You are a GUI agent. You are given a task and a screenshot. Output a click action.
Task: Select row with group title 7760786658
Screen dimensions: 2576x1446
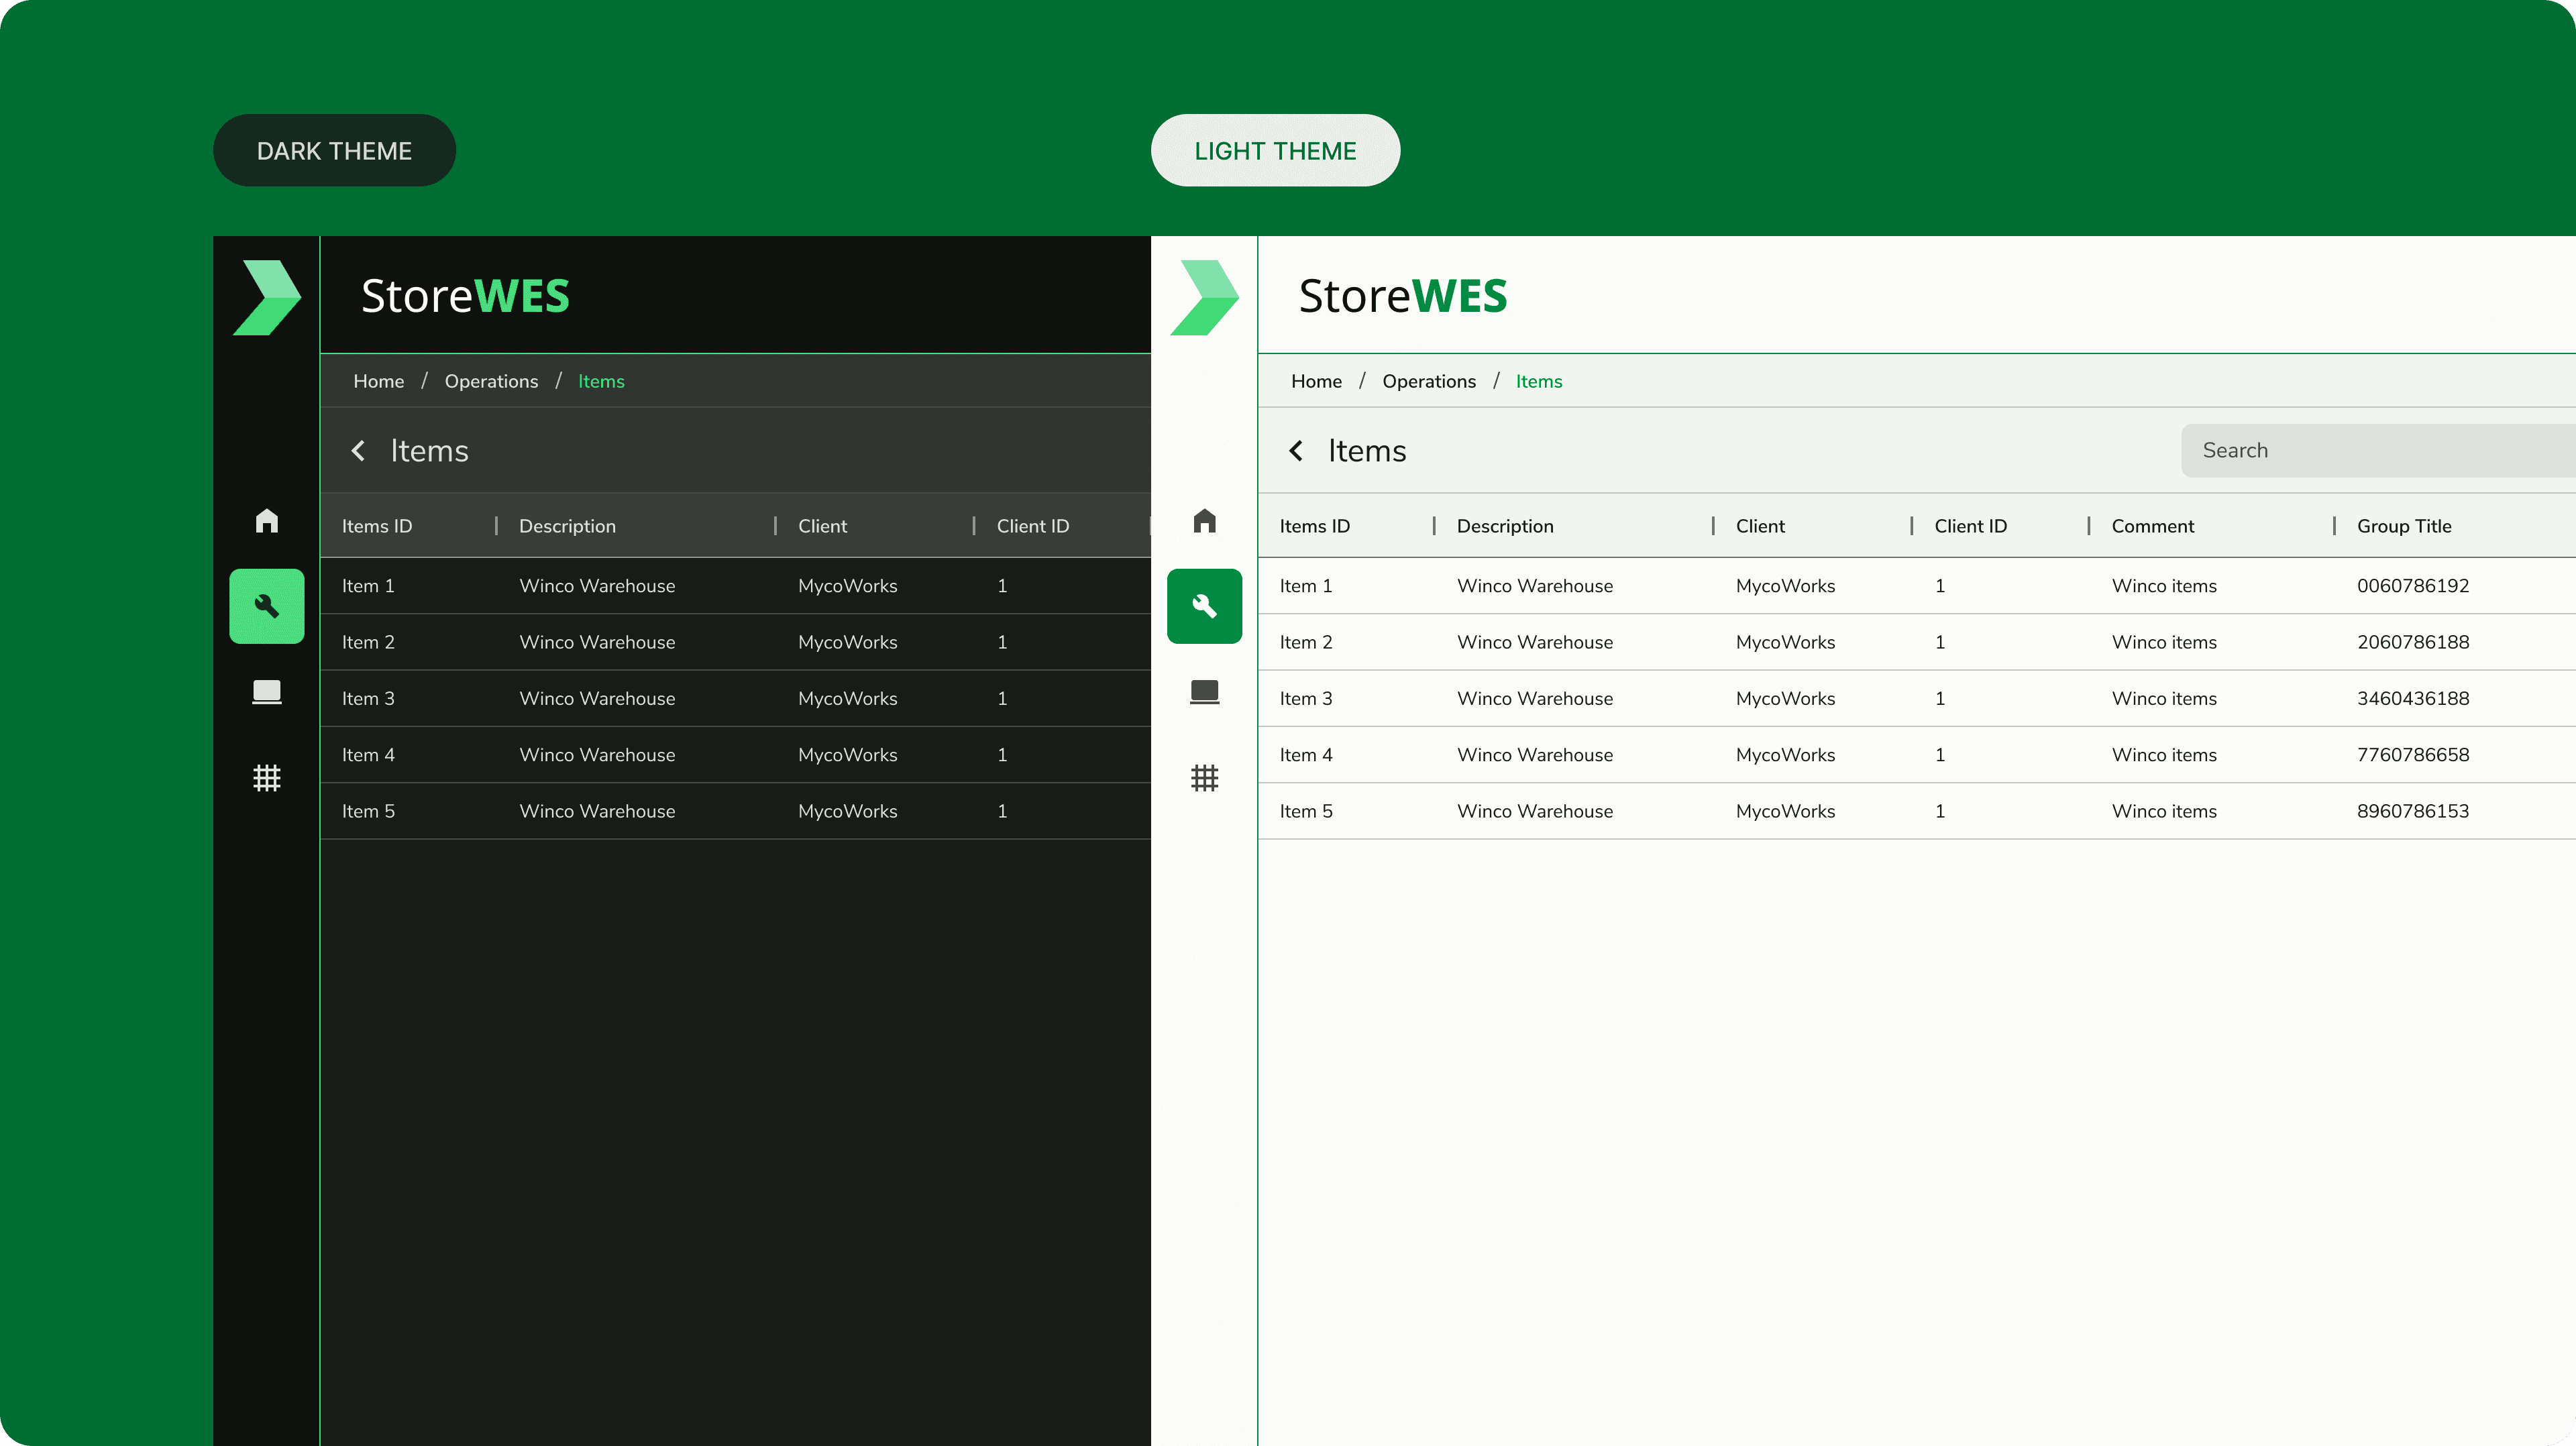tap(2412, 755)
